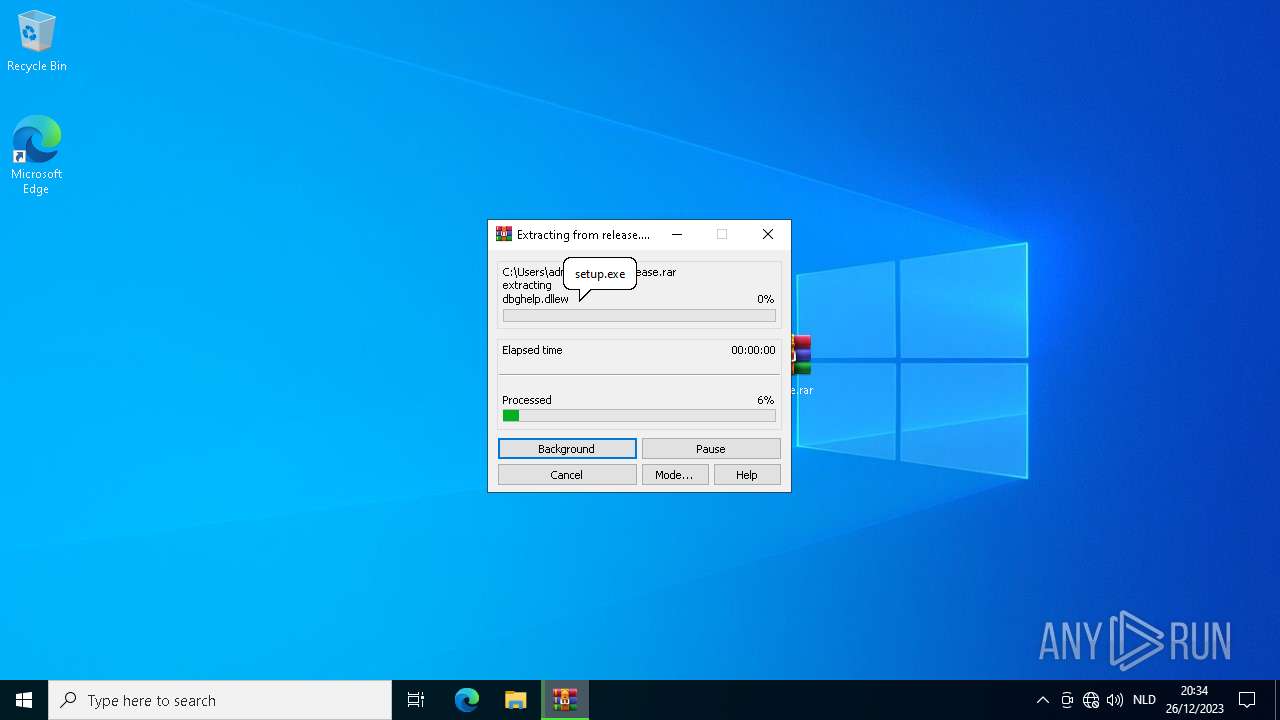The height and width of the screenshot is (720, 1280).
Task: Minimize the Extracting dialog window
Action: point(677,235)
